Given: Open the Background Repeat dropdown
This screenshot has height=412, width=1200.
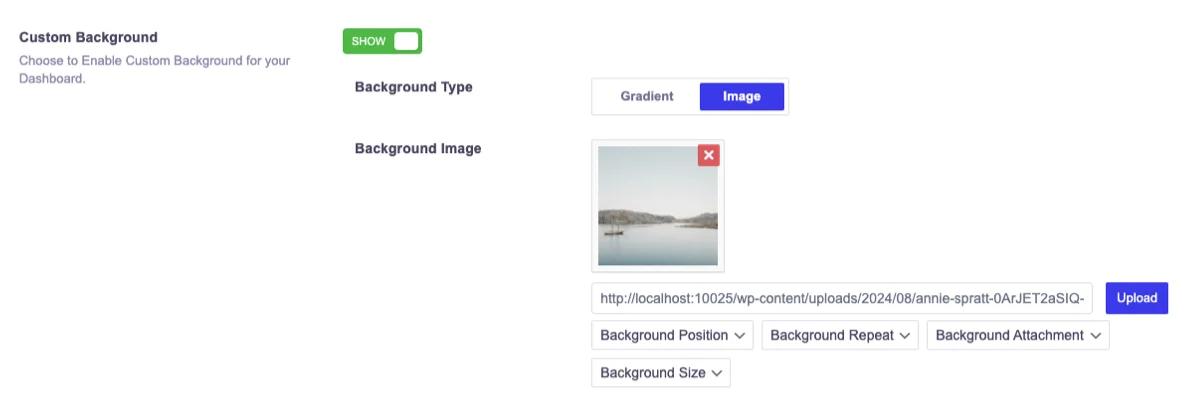Looking at the screenshot, I should [x=840, y=335].
